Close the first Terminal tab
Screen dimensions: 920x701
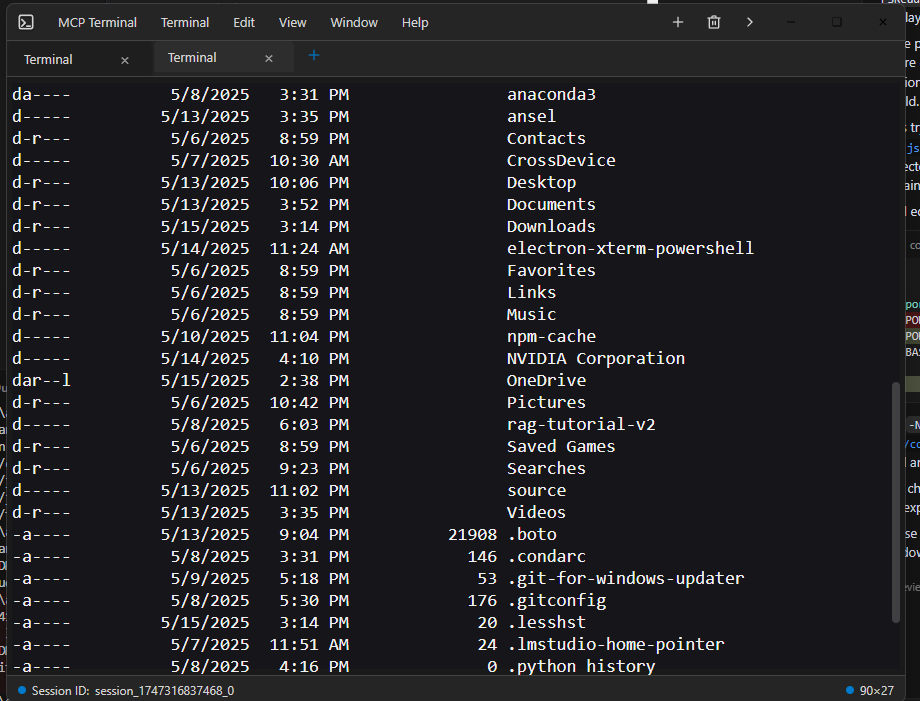click(124, 60)
